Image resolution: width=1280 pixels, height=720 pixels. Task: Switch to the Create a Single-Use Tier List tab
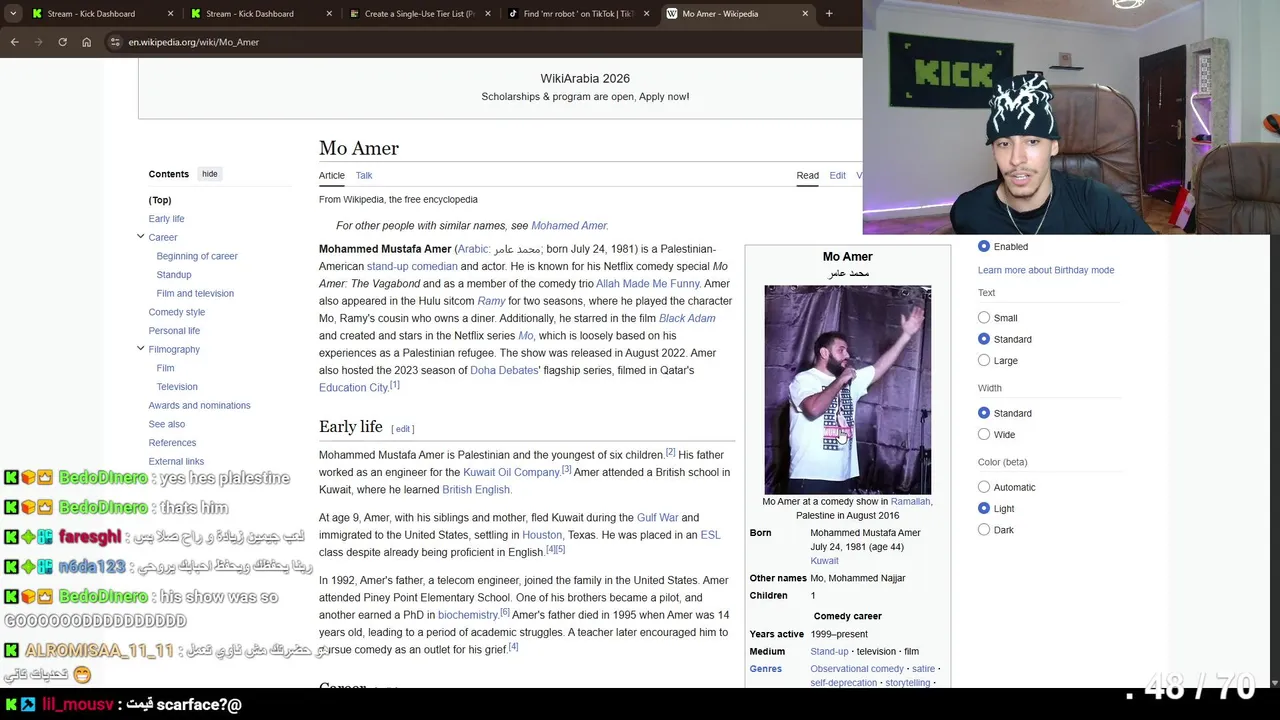[x=419, y=14]
